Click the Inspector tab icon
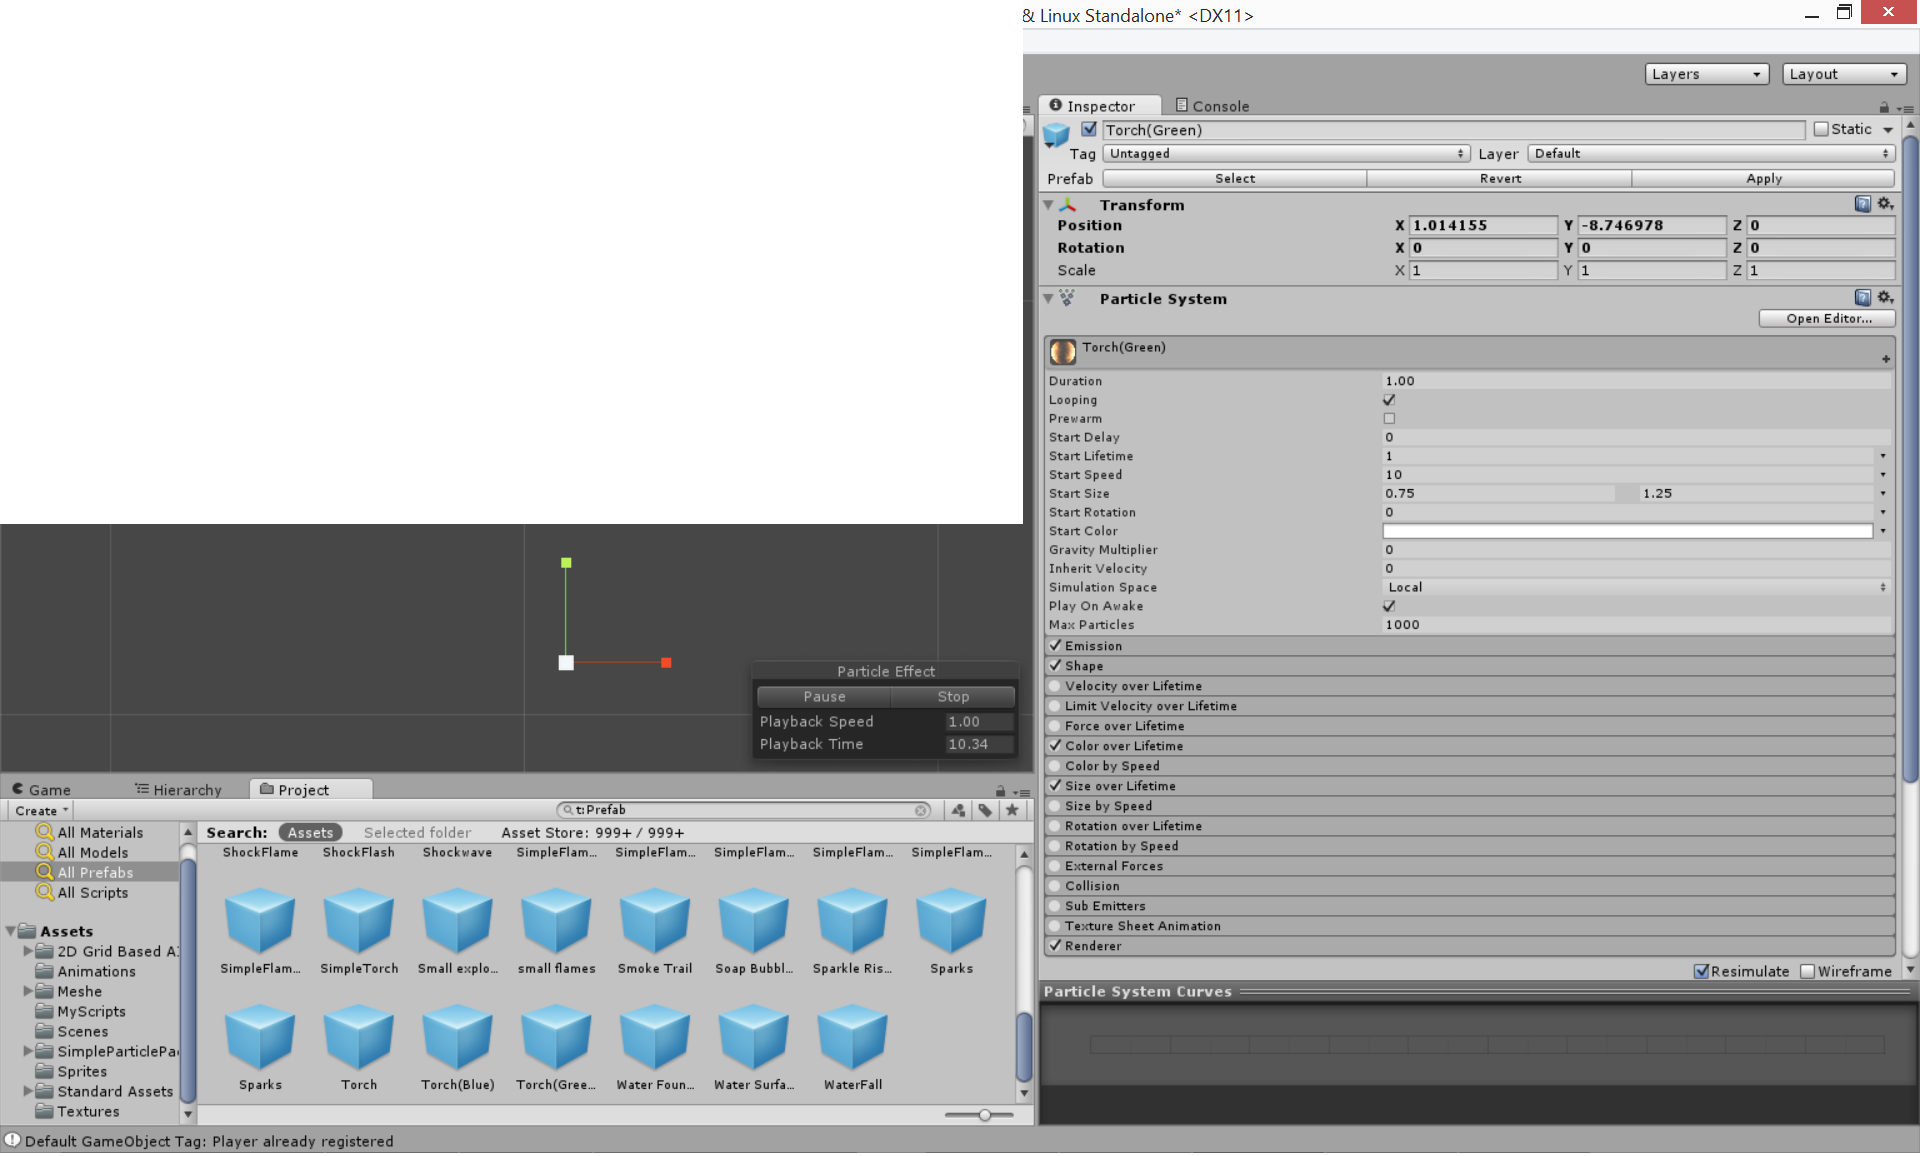The width and height of the screenshot is (1924, 1156). (1058, 104)
